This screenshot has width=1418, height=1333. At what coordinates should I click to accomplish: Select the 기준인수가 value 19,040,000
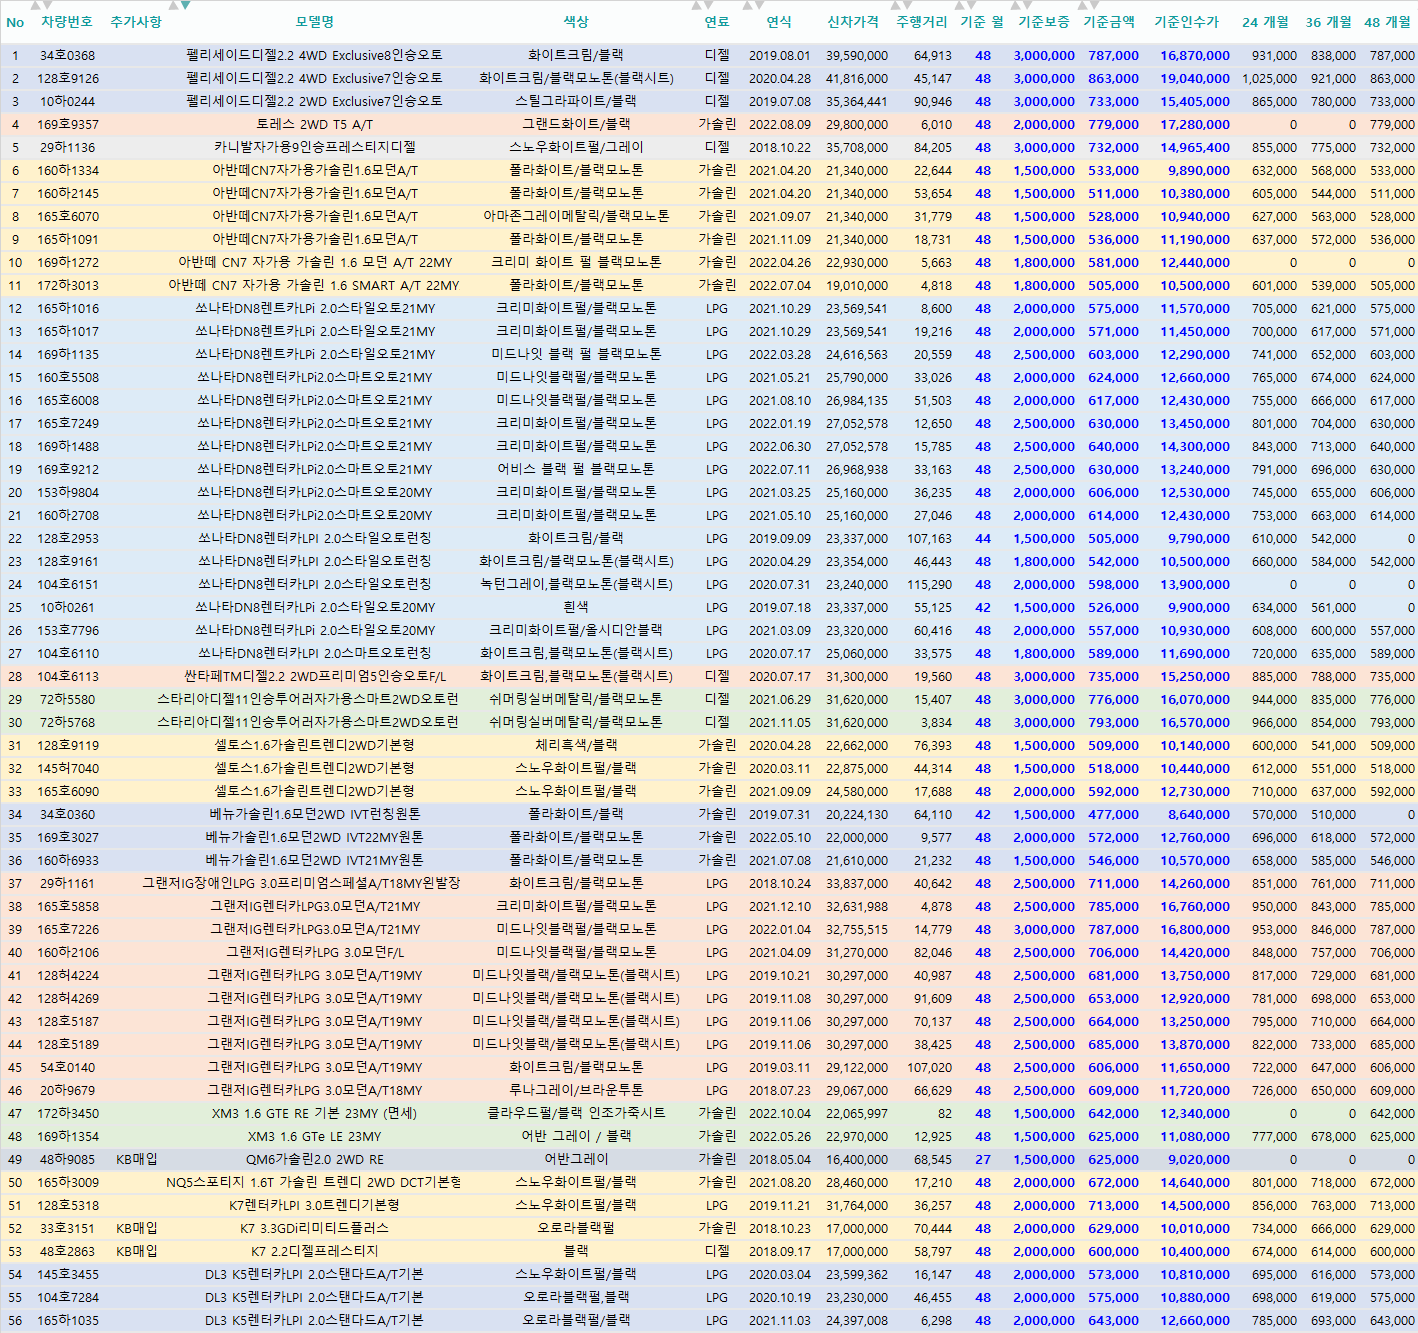[1195, 79]
